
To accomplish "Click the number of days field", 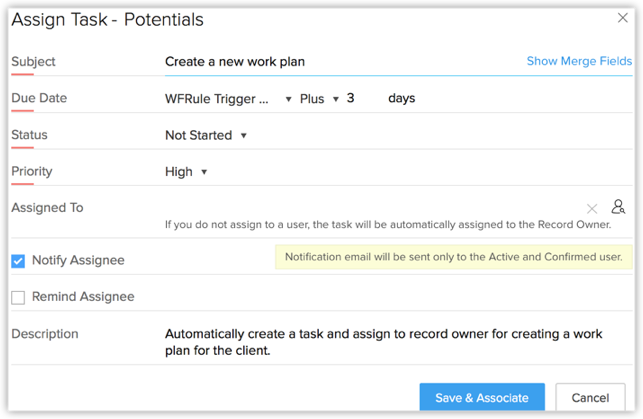I will coord(360,99).
